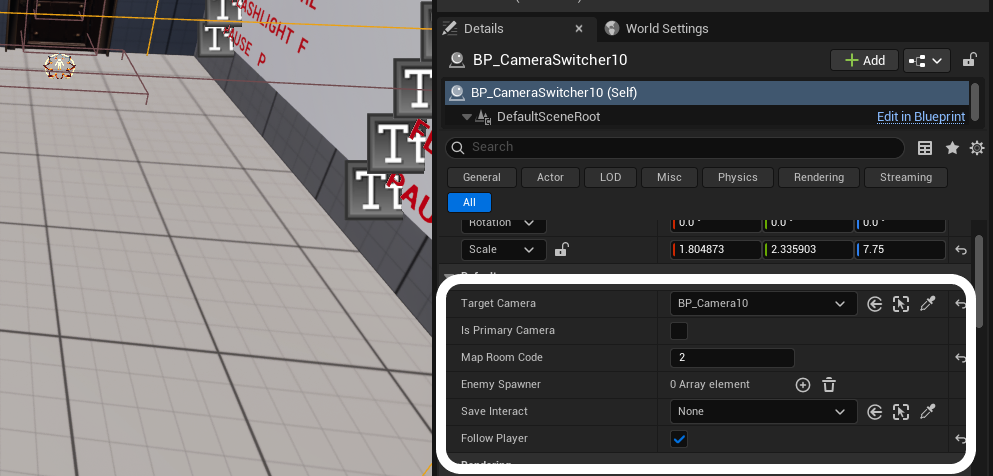Toggle the Scale ratio lock

562,250
